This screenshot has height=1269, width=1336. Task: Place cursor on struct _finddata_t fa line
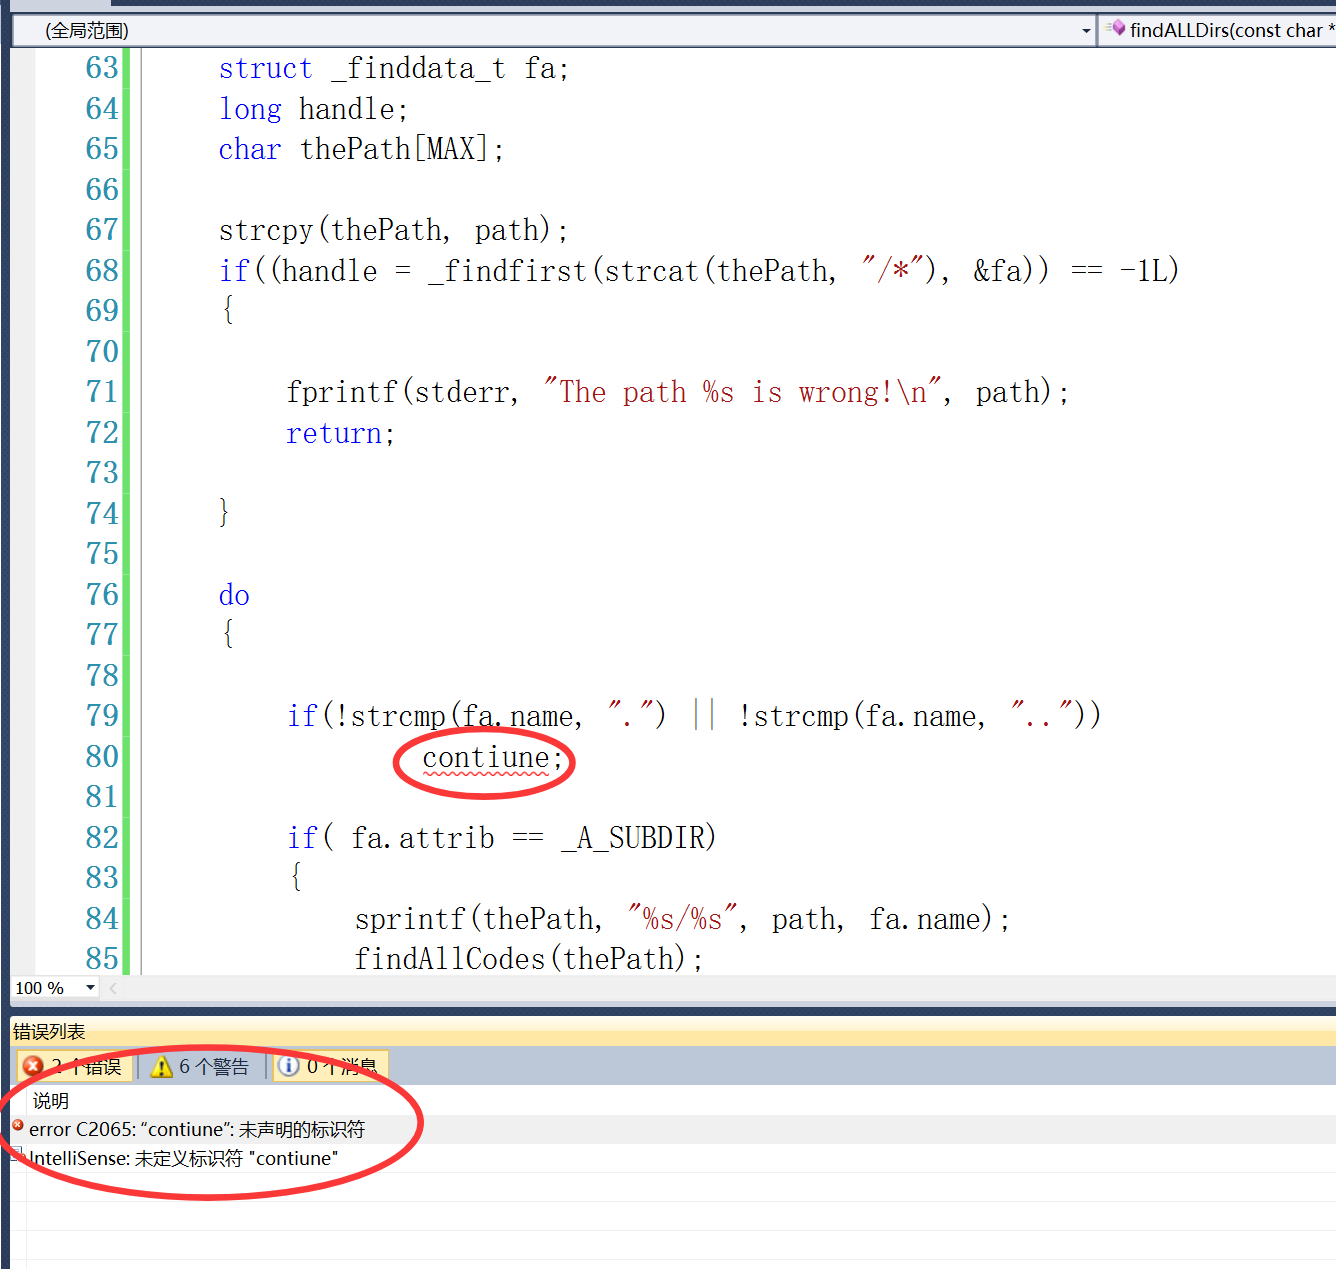[394, 68]
